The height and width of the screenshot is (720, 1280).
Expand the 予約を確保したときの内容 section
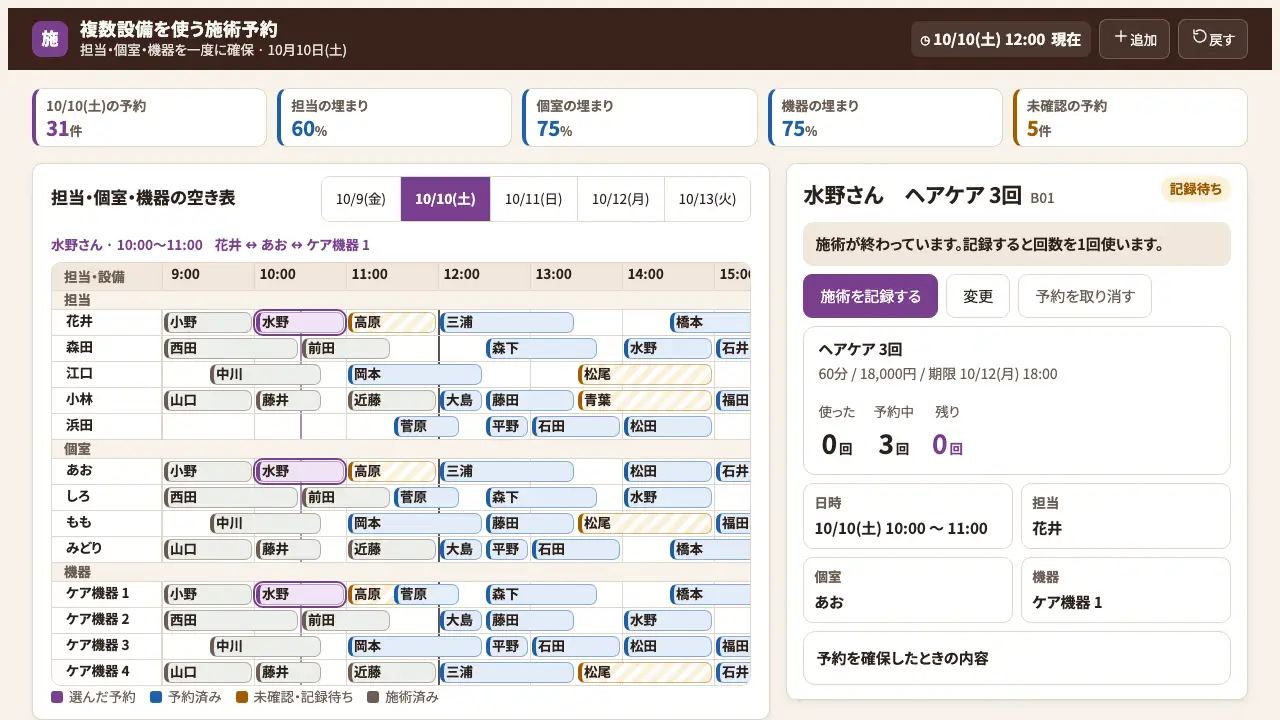point(1017,658)
